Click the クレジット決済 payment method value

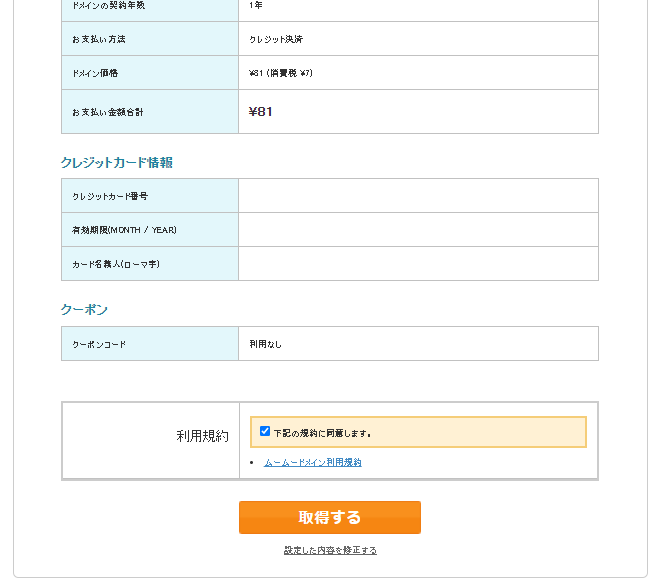point(276,39)
